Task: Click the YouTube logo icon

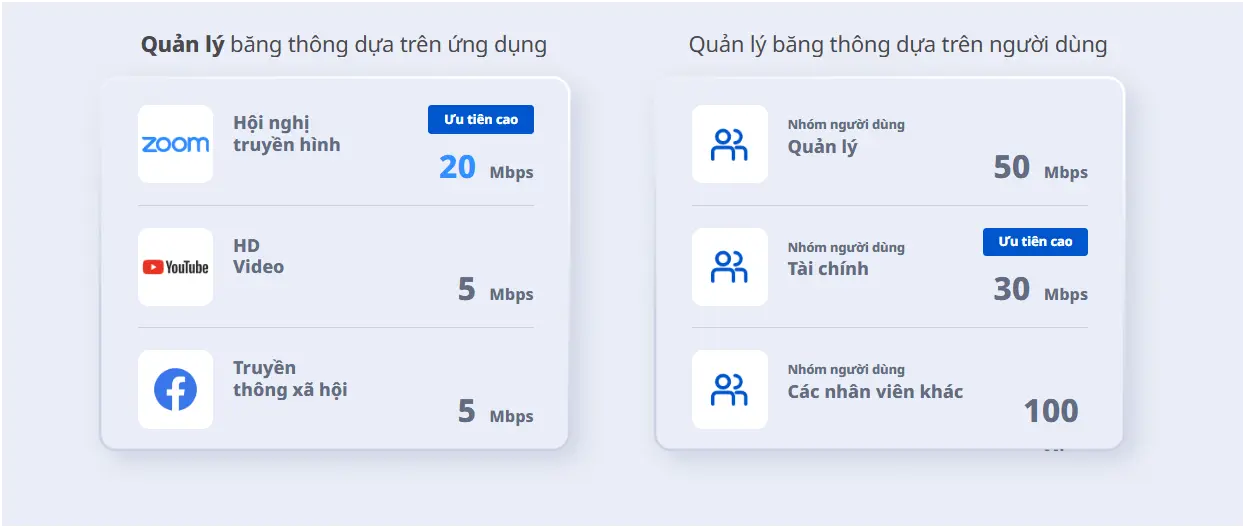Action: point(175,267)
